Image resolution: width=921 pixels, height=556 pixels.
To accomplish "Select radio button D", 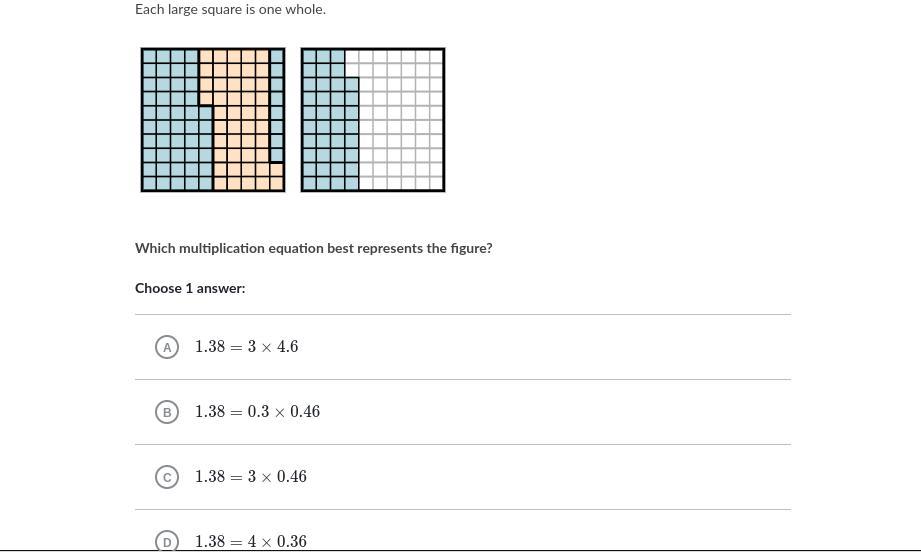I will 167,541.
